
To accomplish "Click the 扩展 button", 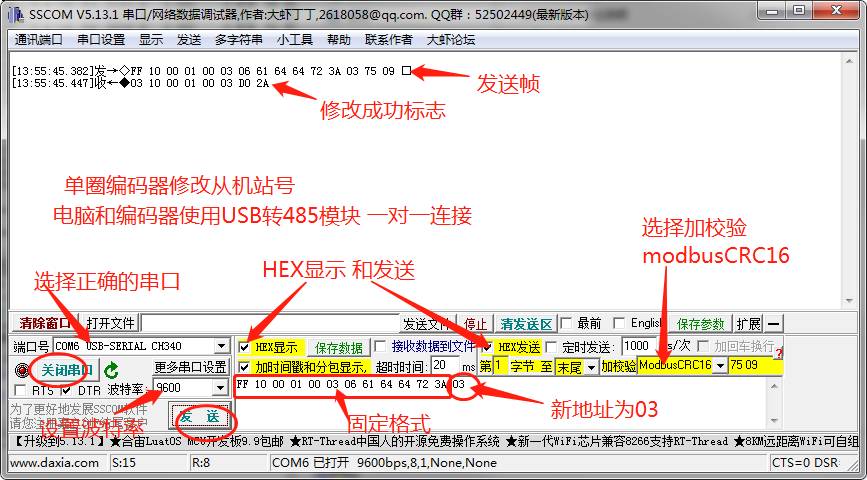I will [x=748, y=324].
